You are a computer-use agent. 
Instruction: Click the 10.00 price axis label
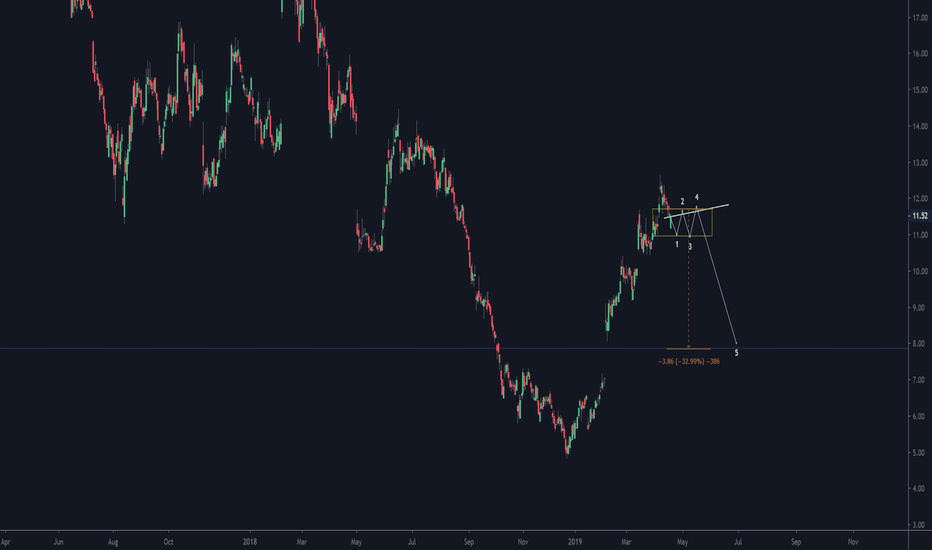(920, 271)
